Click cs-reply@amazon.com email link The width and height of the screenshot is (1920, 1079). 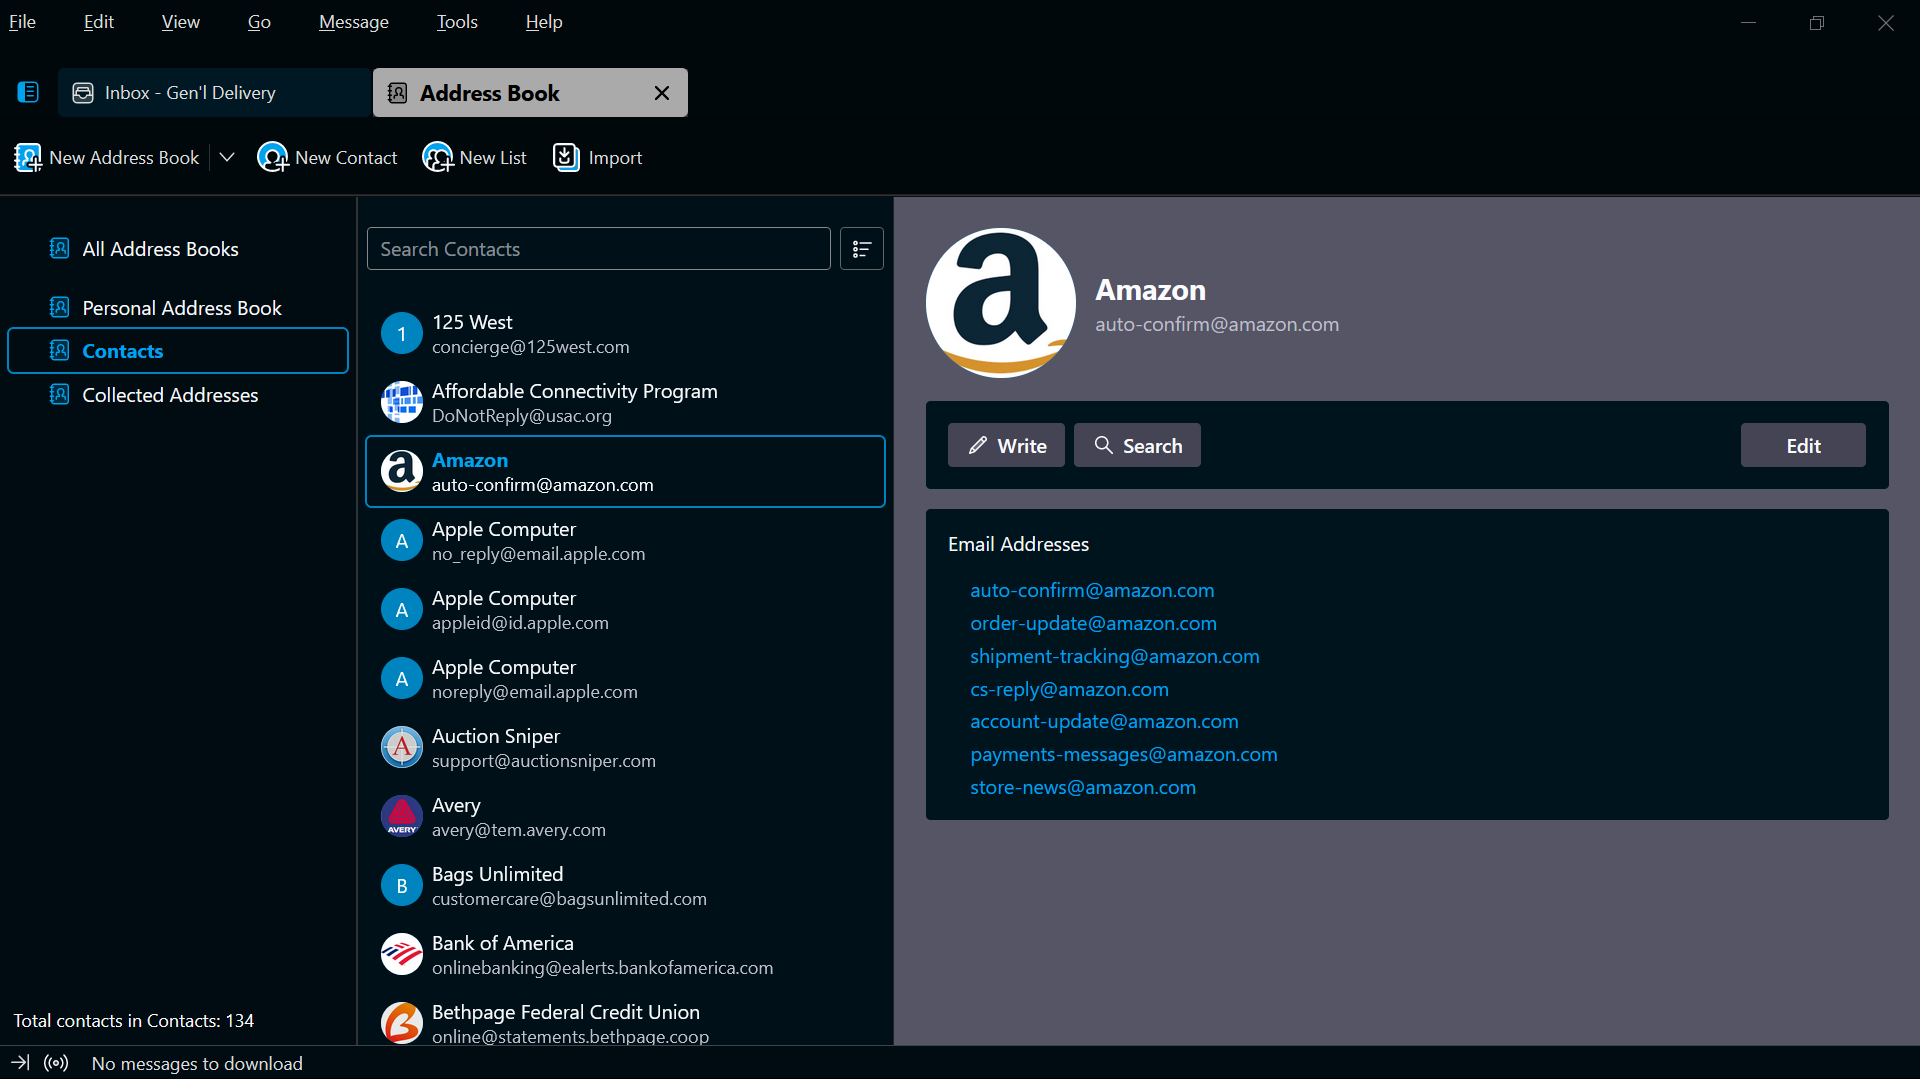click(1069, 689)
